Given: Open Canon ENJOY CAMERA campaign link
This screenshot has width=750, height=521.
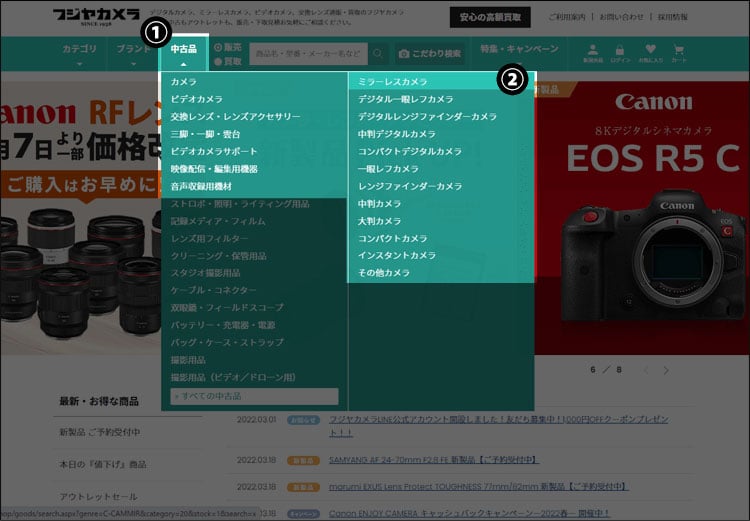Looking at the screenshot, I should [x=469, y=514].
